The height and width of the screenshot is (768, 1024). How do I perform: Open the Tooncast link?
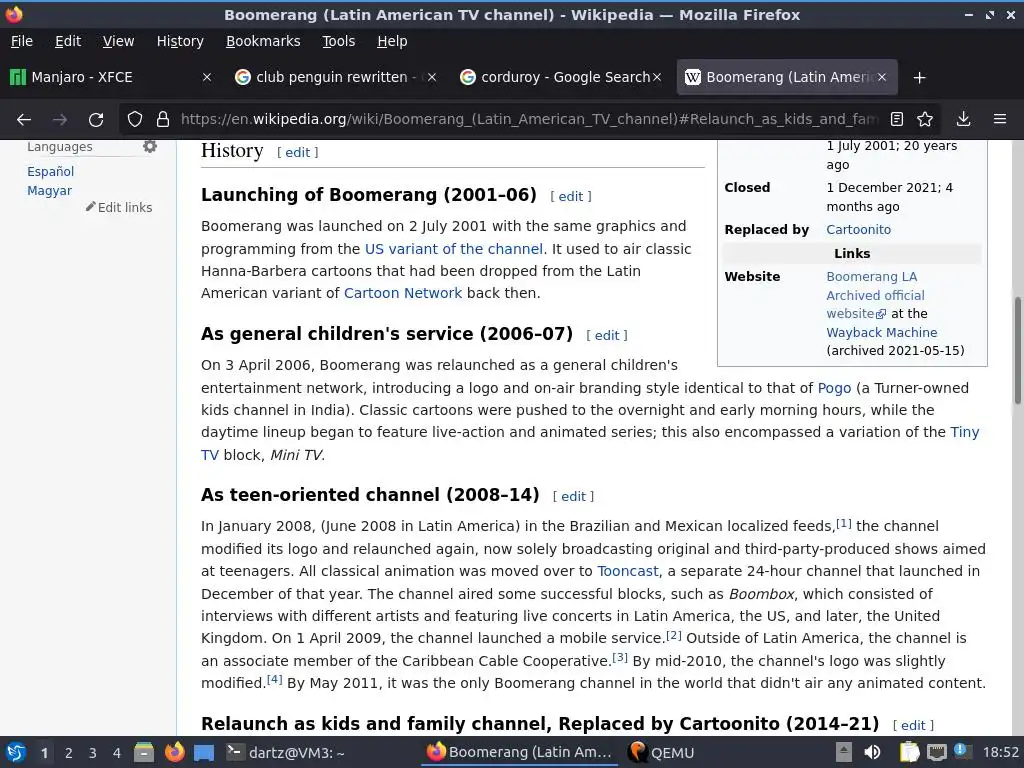(628, 571)
